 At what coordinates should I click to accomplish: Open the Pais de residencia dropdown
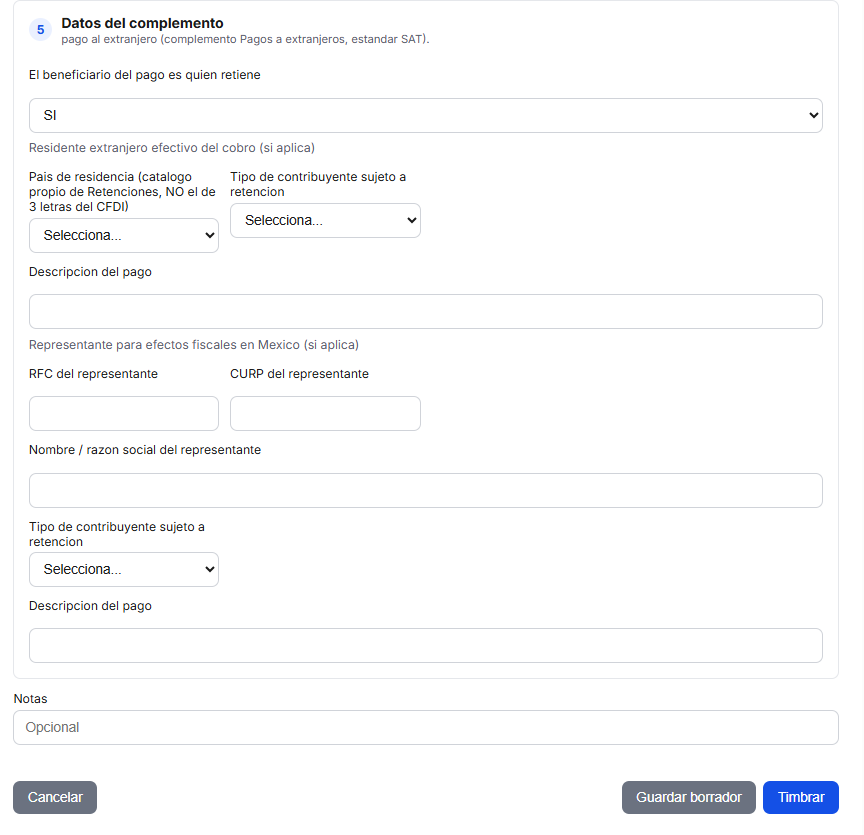pyautogui.click(x=124, y=235)
